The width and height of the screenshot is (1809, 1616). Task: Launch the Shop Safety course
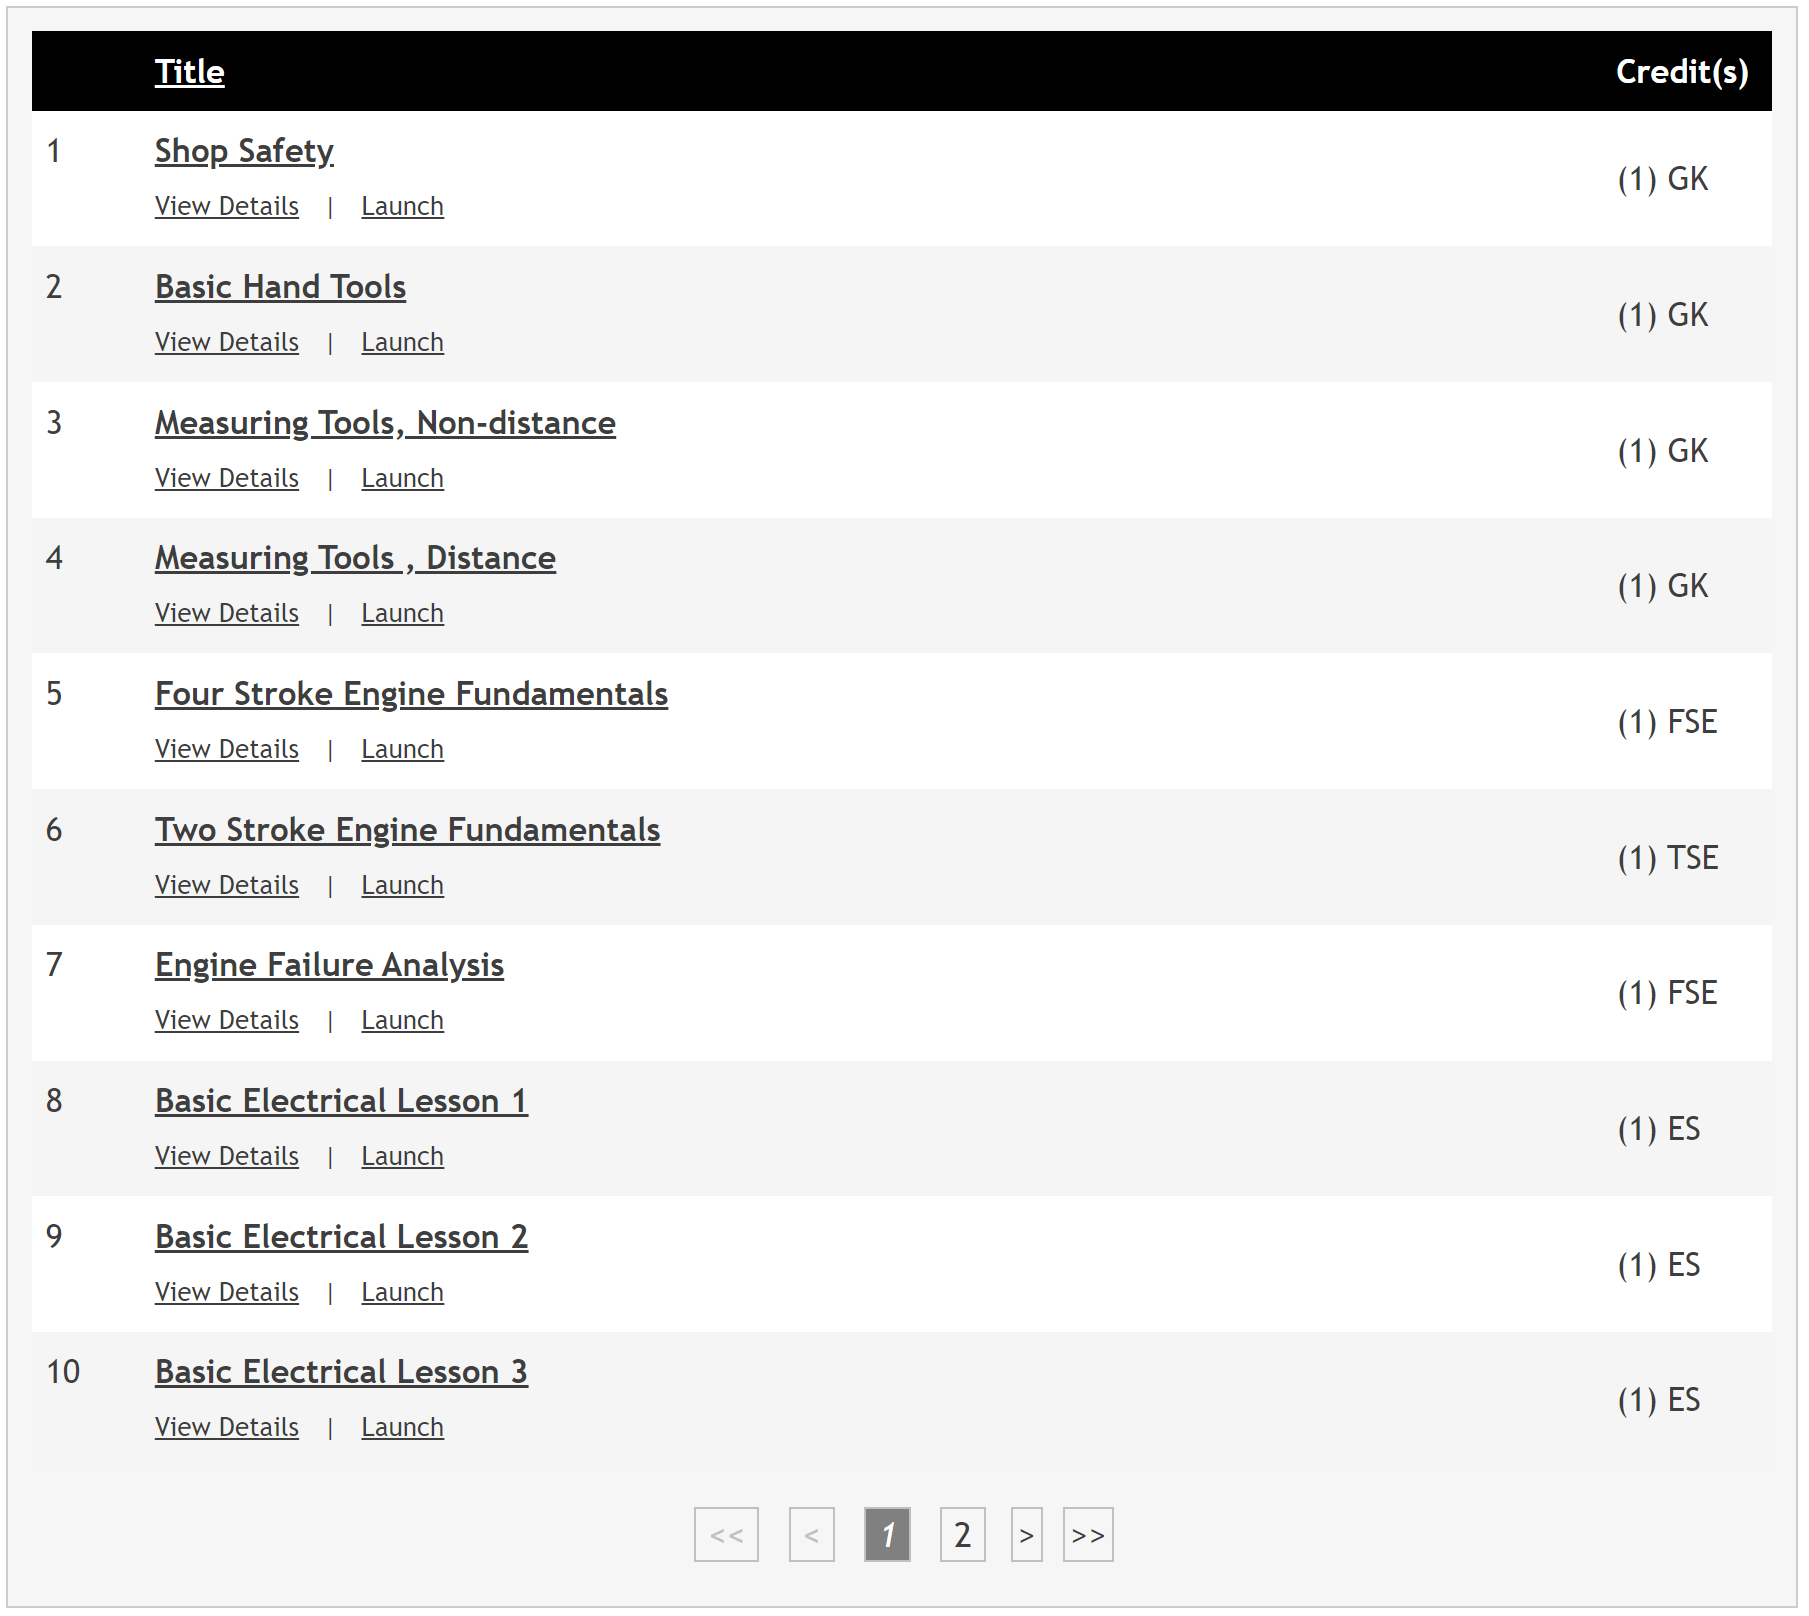(402, 206)
